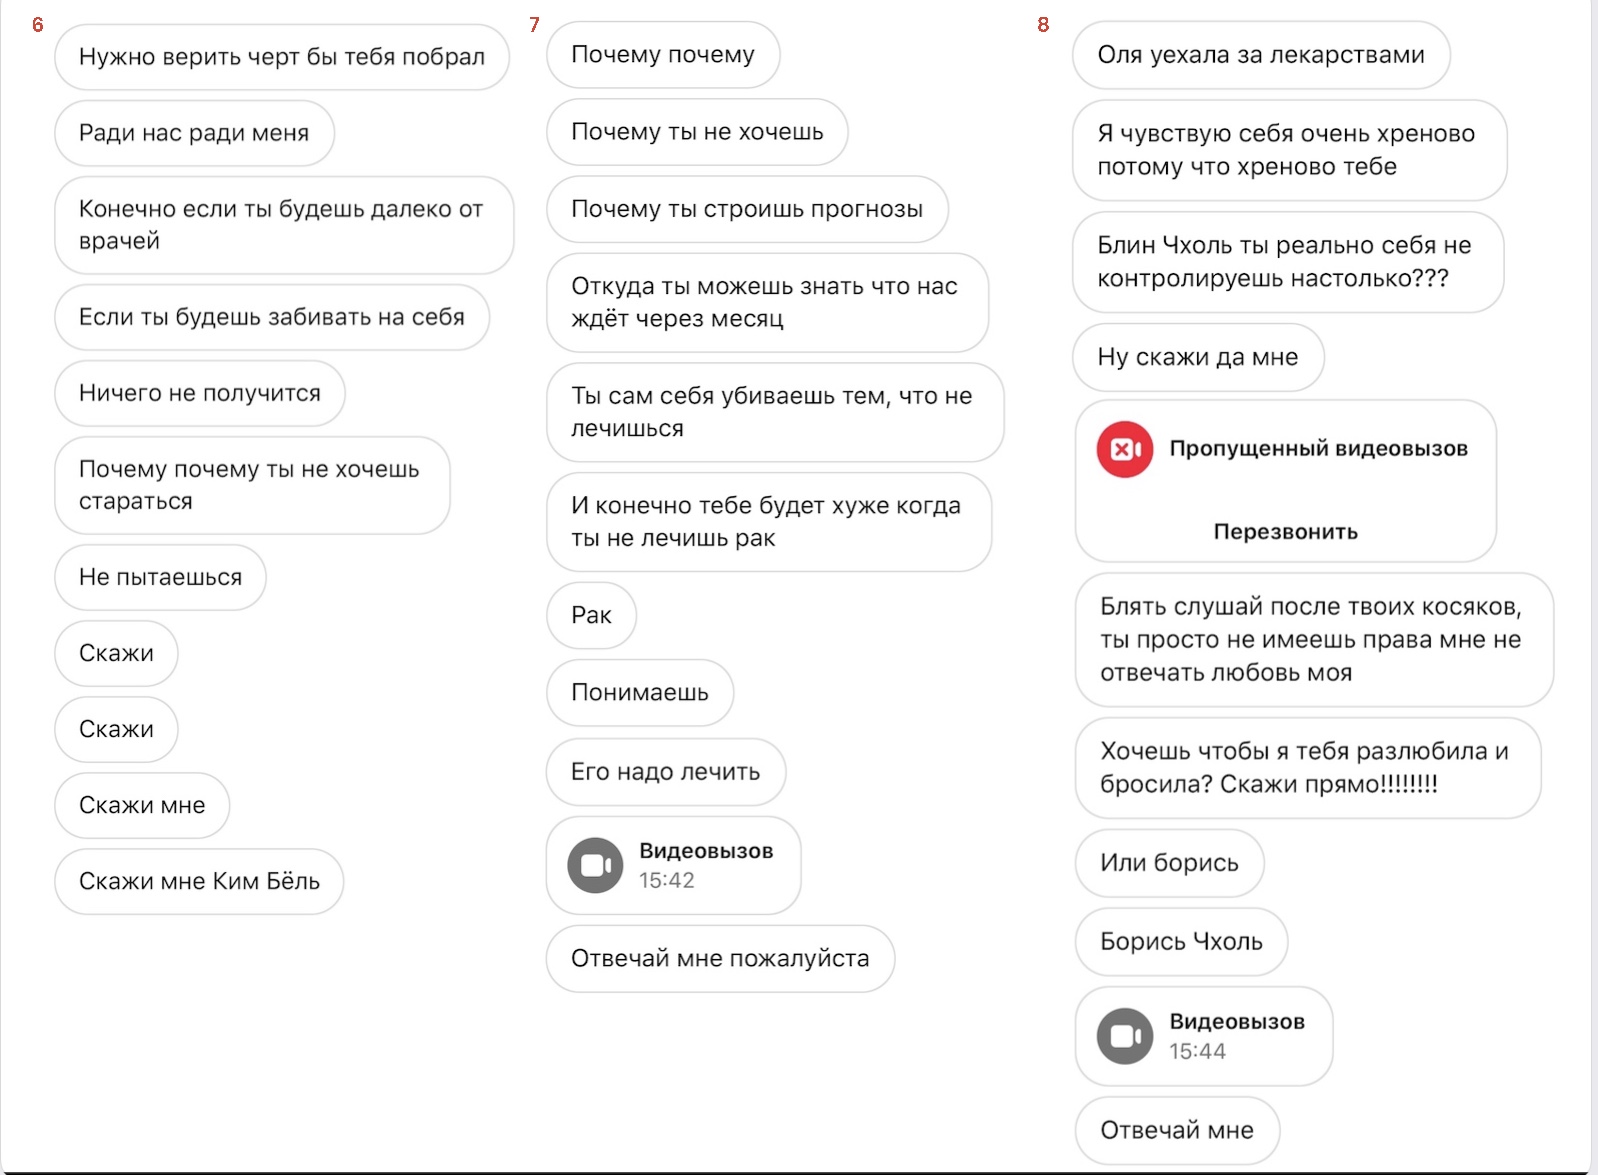This screenshot has height=1175, width=1598.
Task: Open the Пропущенный видеовызов message
Action: pyautogui.click(x=1285, y=481)
